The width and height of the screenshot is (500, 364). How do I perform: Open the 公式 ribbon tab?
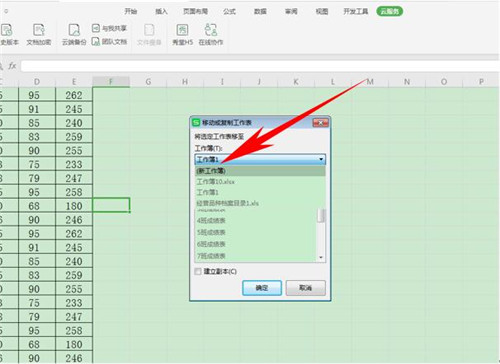229,11
